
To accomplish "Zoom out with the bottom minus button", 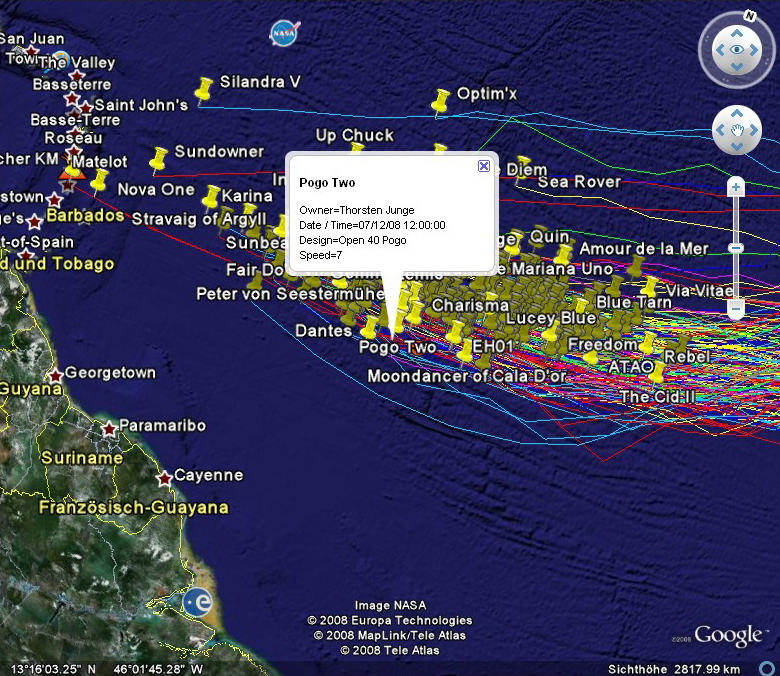I will coord(736,310).
